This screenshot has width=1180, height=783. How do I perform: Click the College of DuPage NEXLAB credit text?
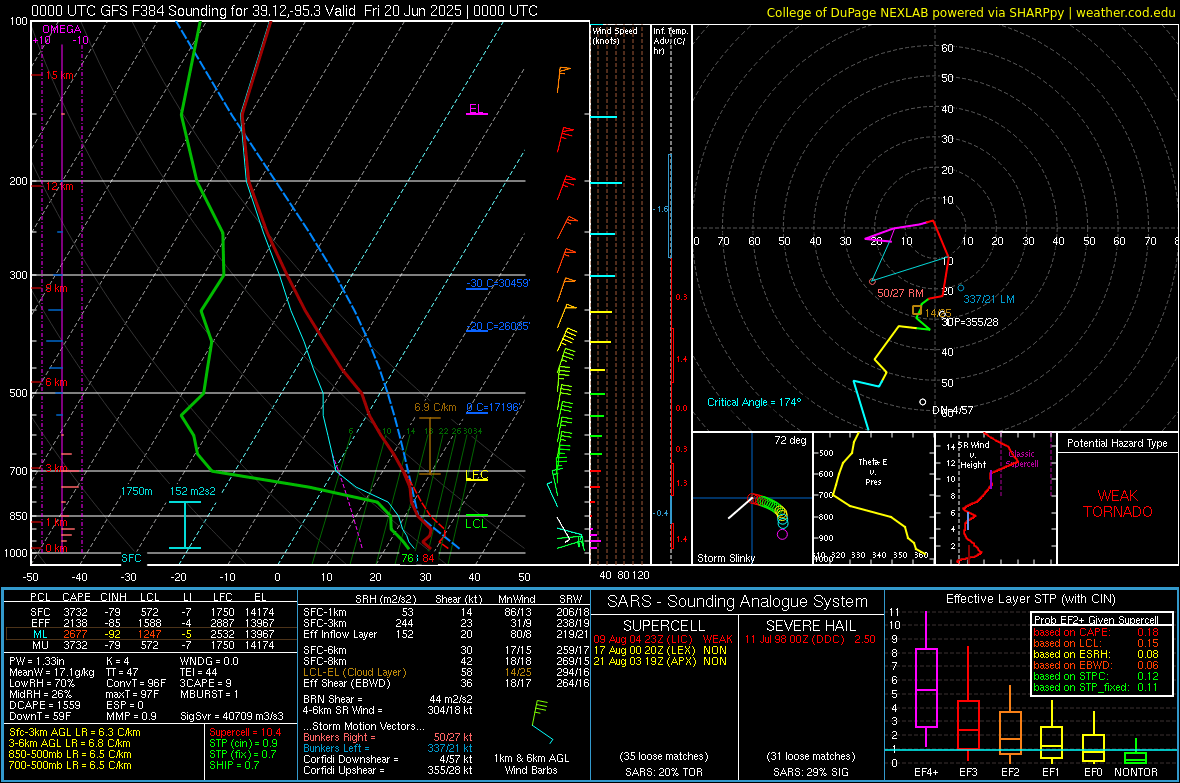point(970,12)
